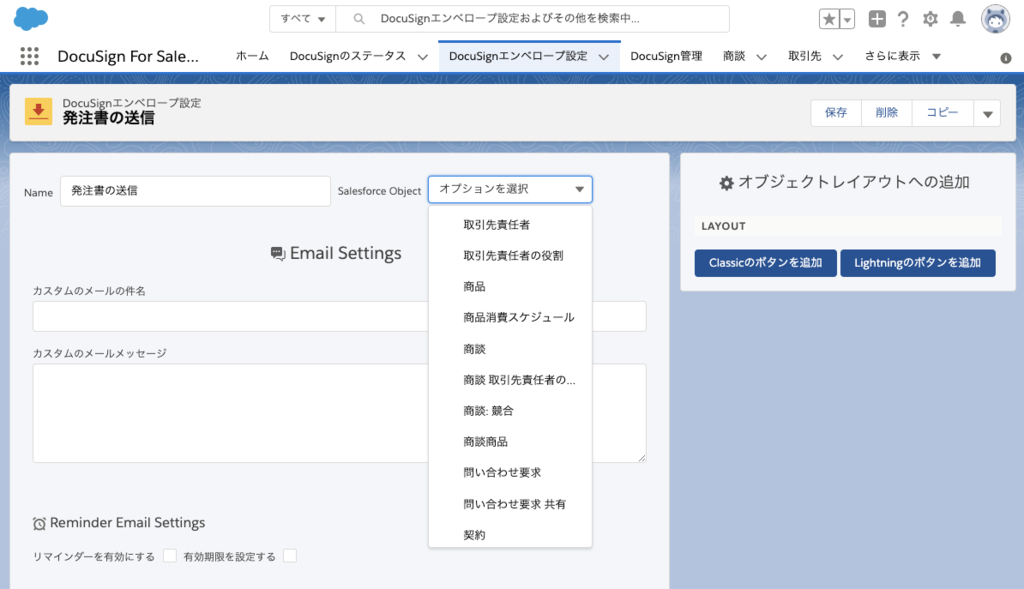1024x589 pixels.
Task: Open the favorites list dropdown arrow
Action: [847, 19]
